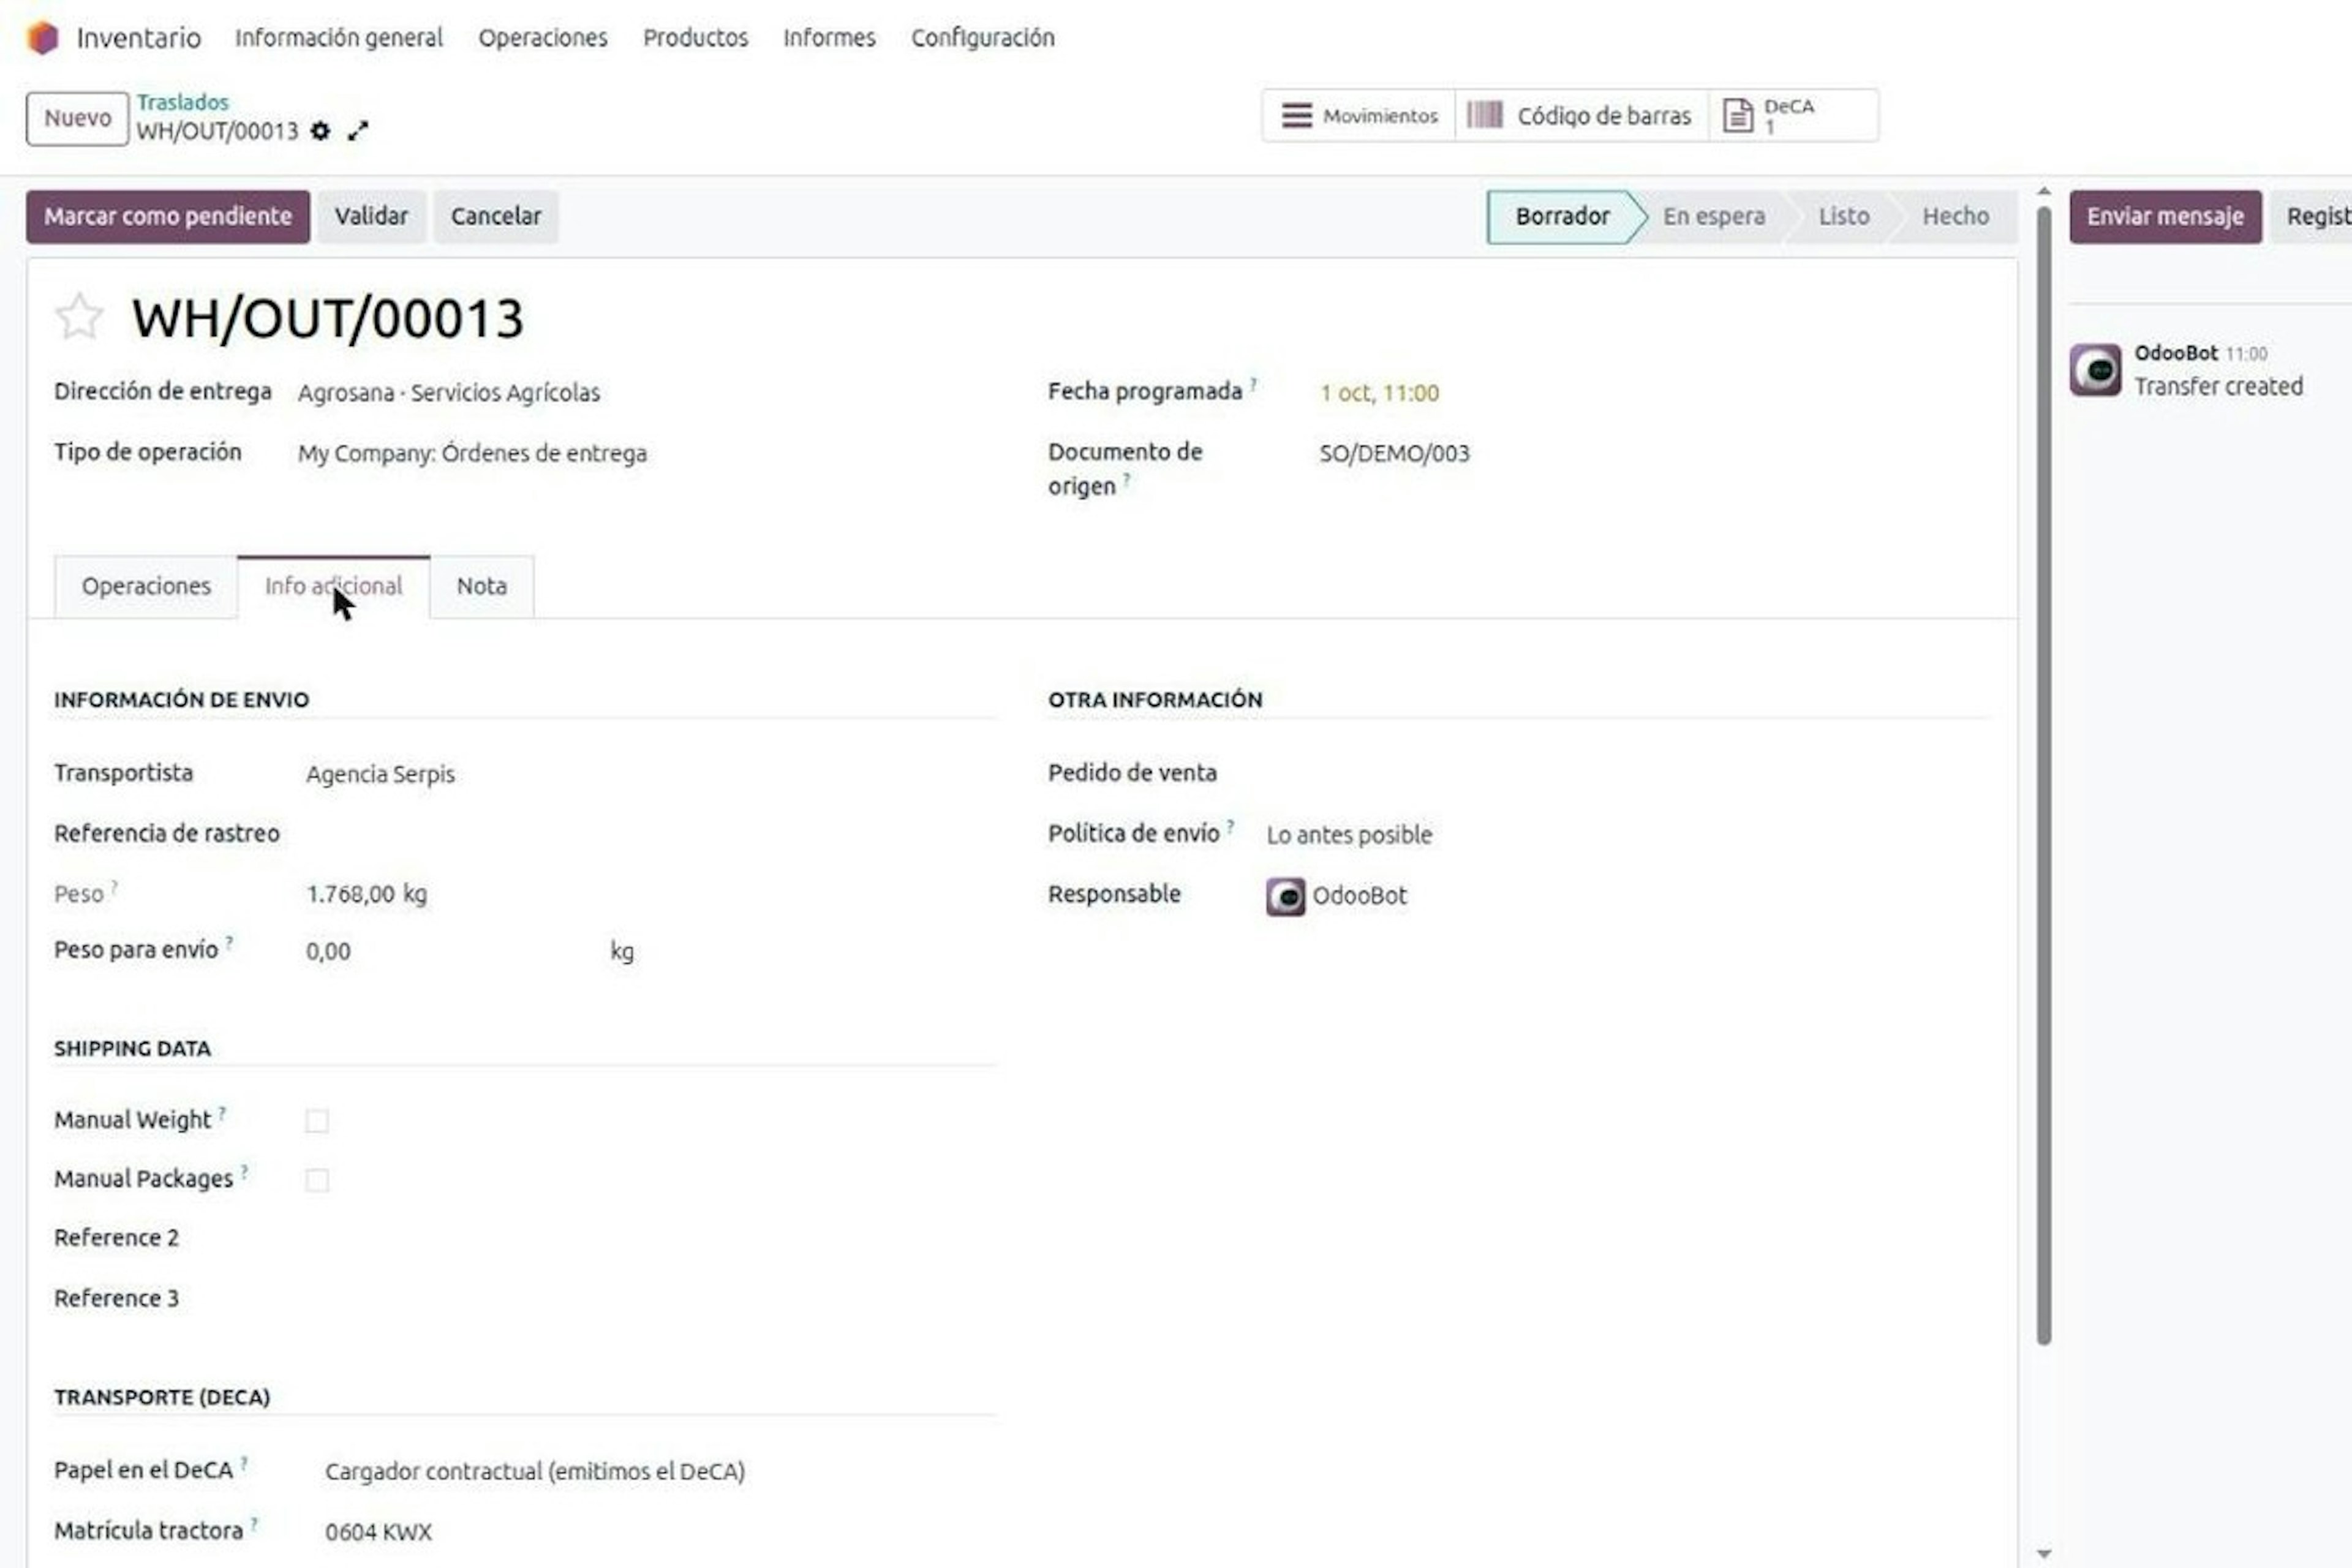Open the Odoo app launcher logo
This screenshot has height=1568, width=2352.
pos(42,38)
